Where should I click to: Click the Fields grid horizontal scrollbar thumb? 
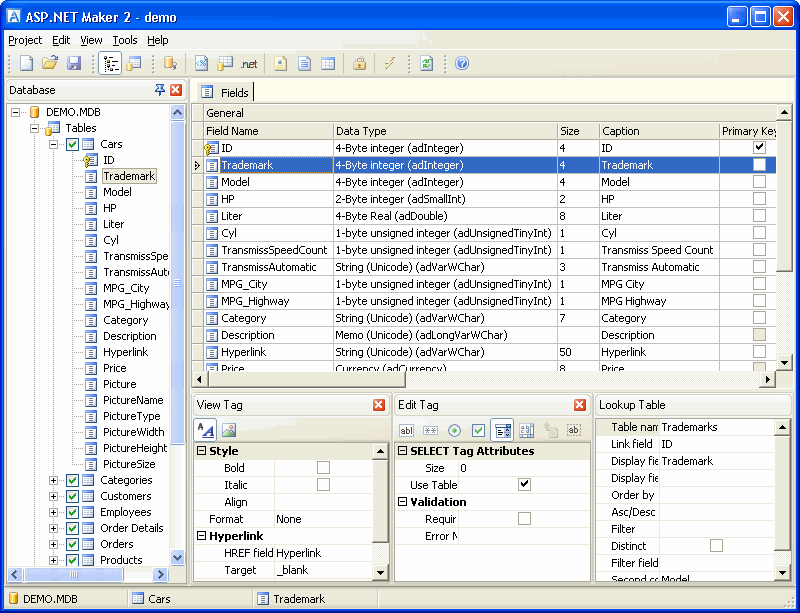[307, 379]
